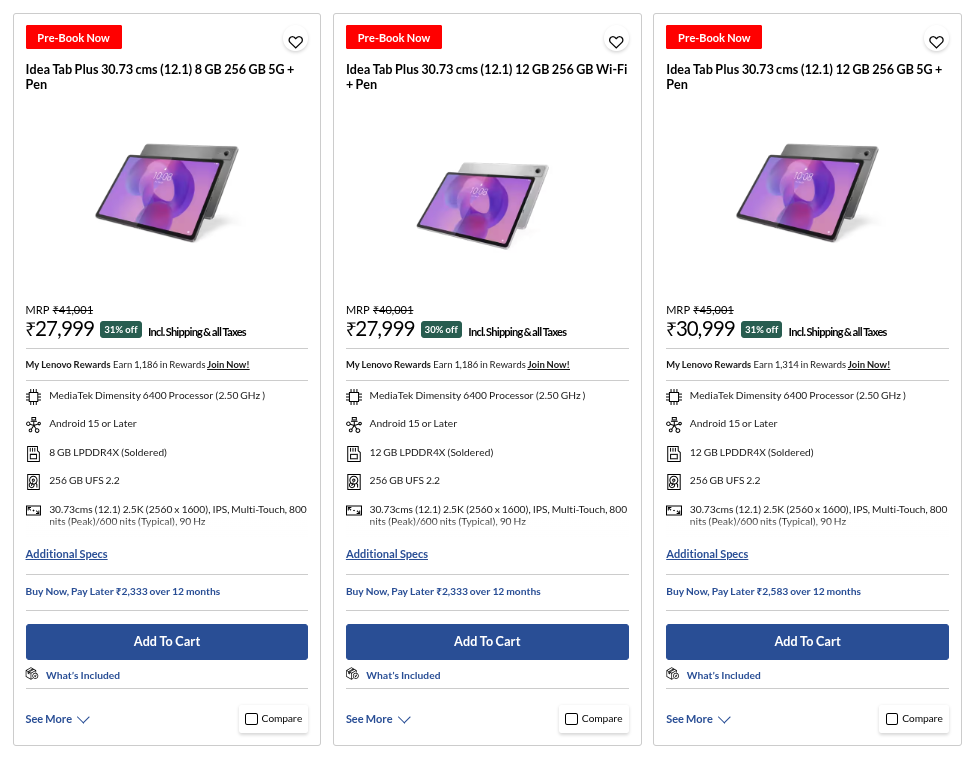This screenshot has width=977, height=760.
Task: Wishlist the 12 GB 5G tablet heart
Action: click(936, 42)
